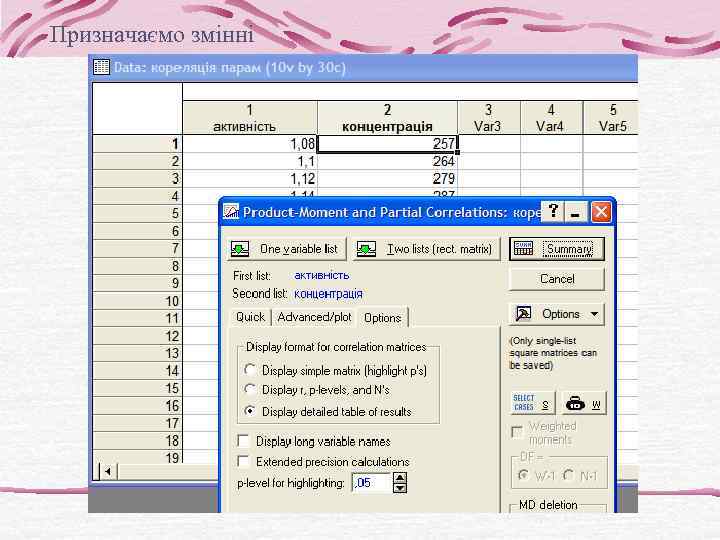
Task: Select row header 5 in data sheet
Action: [x=138, y=214]
